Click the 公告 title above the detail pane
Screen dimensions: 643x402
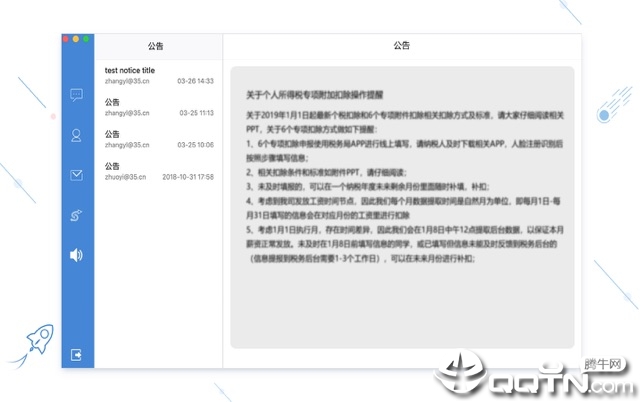[401, 46]
